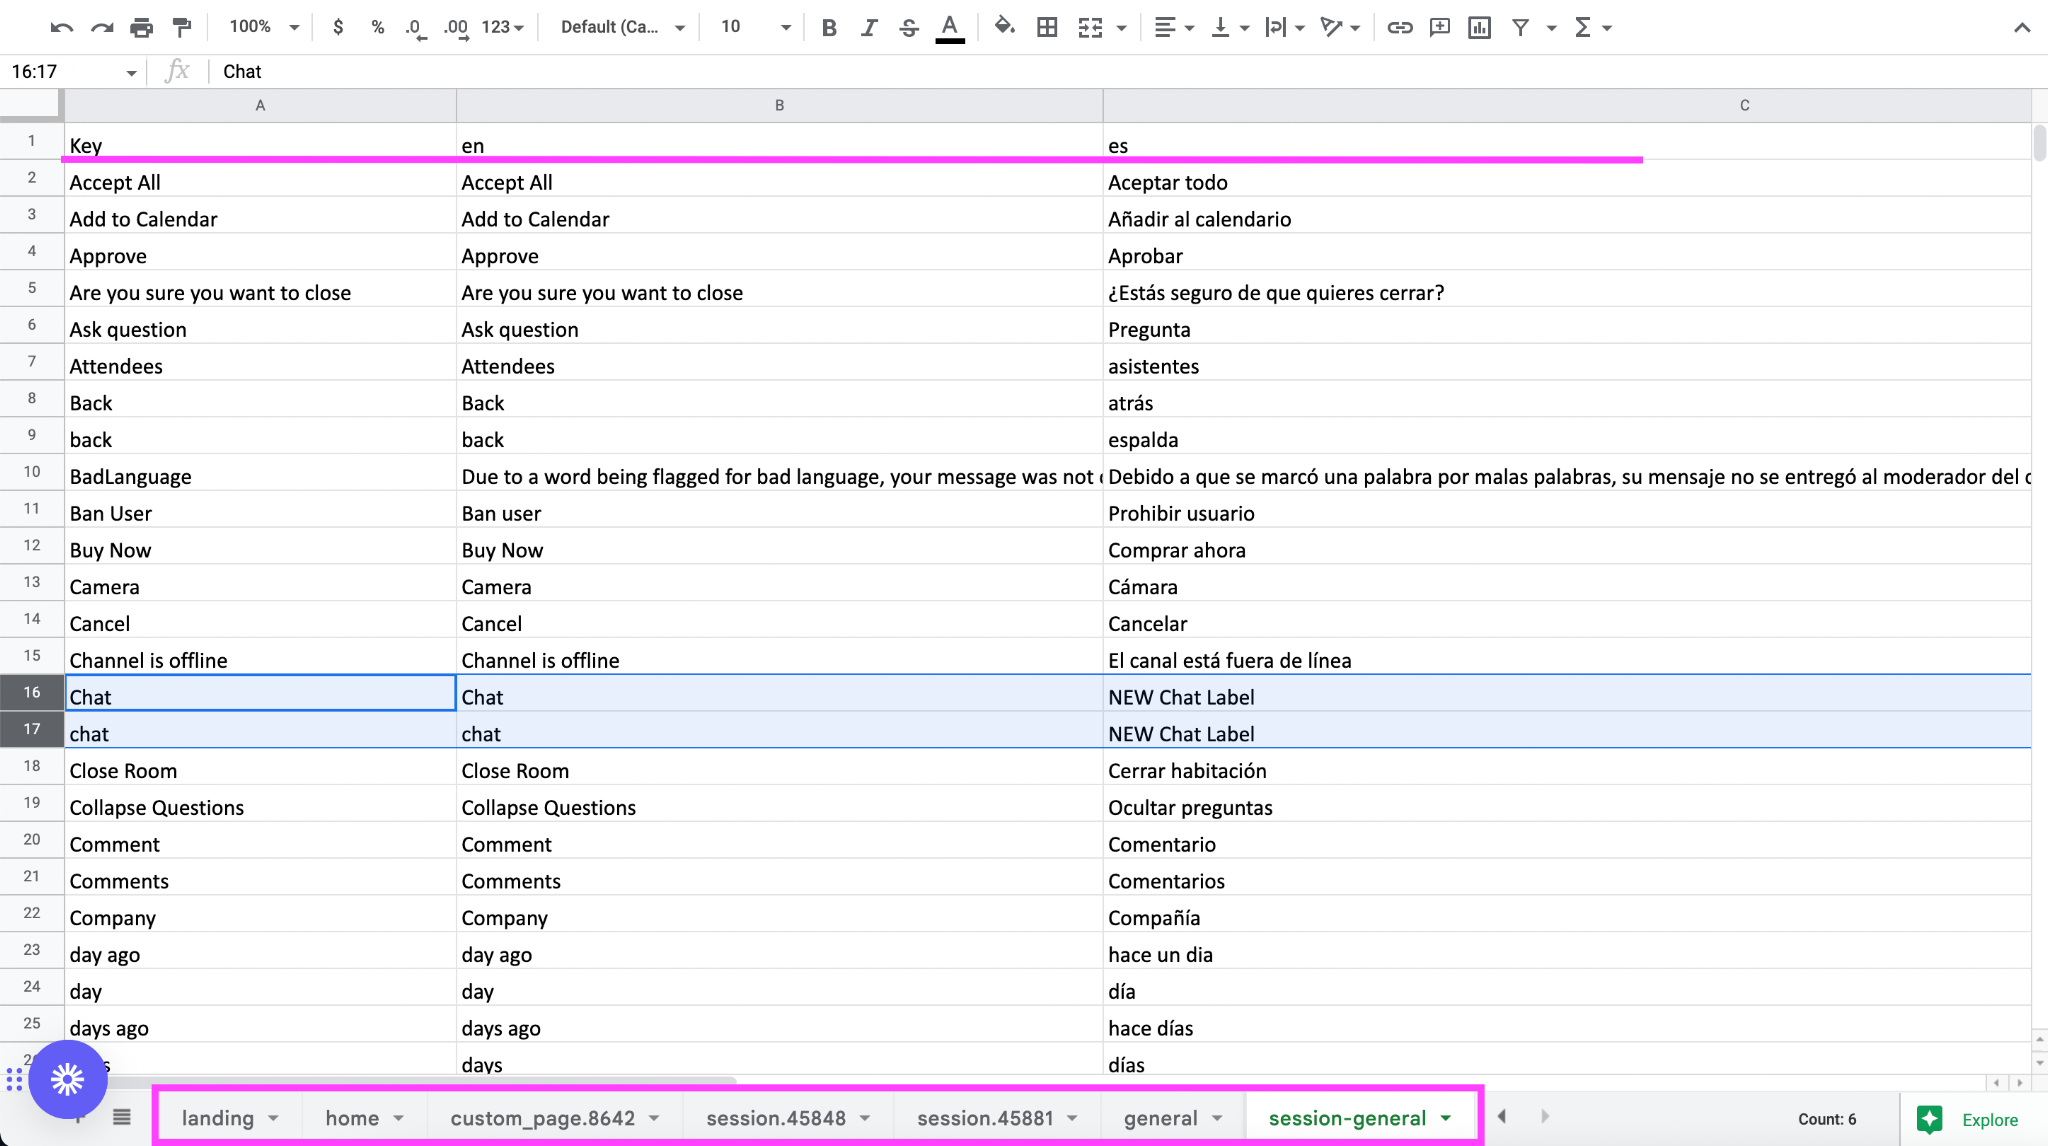Viewport: 2048px width, 1146px height.
Task: Click the borders grid icon
Action: [1047, 27]
